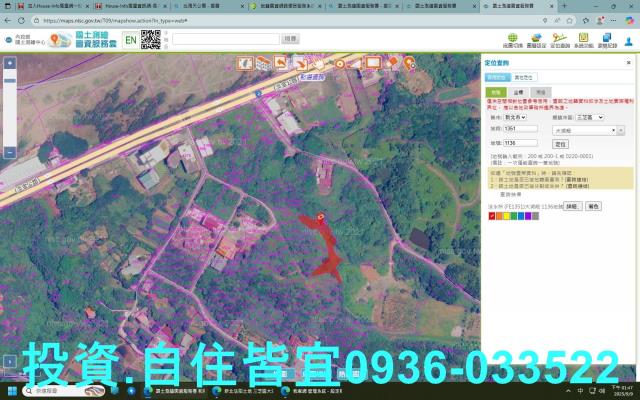Select the rectangle drawing tool on map toolbar

[x=372, y=63]
